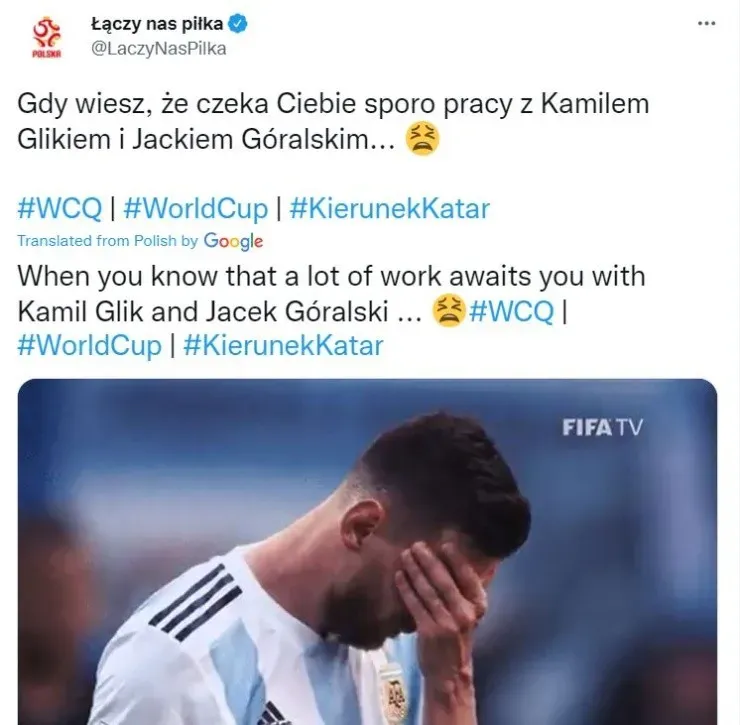Click the FIFA TV watermark on image
Image resolution: width=740 pixels, height=725 pixels.
tap(602, 428)
